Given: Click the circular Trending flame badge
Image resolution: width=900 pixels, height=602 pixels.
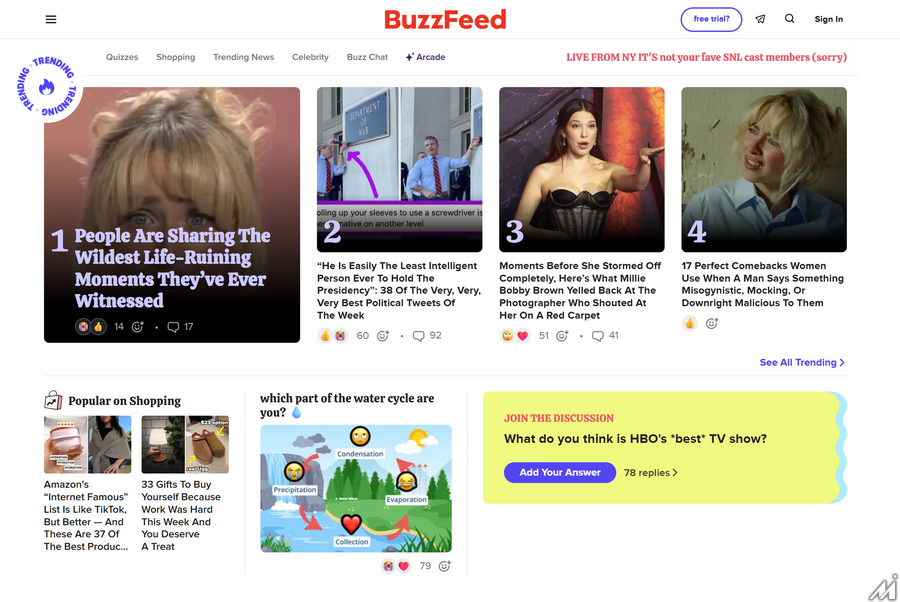Looking at the screenshot, I should pyautogui.click(x=46, y=87).
